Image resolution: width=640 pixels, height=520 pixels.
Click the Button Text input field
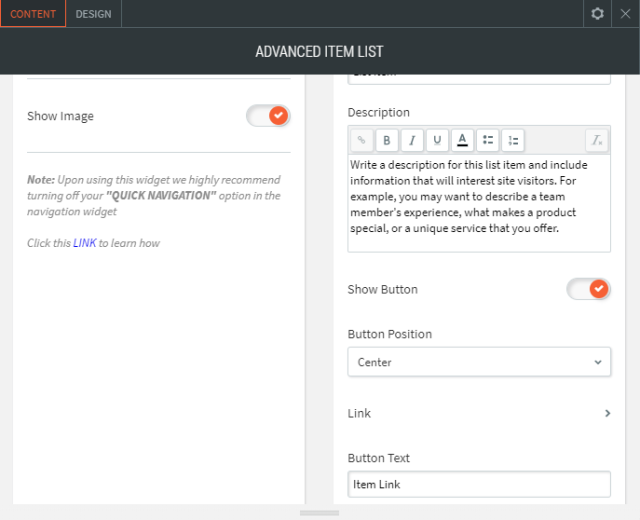(x=479, y=484)
